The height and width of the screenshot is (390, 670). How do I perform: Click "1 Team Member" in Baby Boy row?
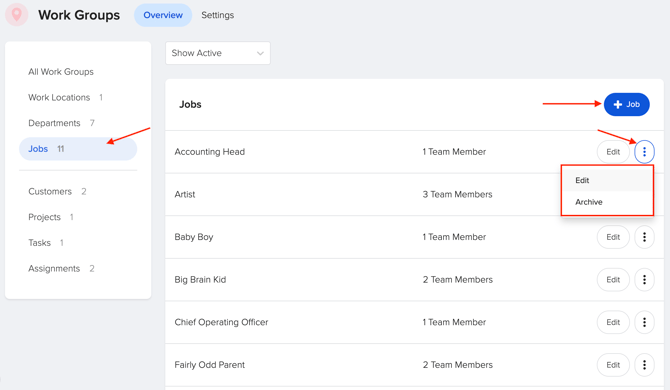click(454, 237)
